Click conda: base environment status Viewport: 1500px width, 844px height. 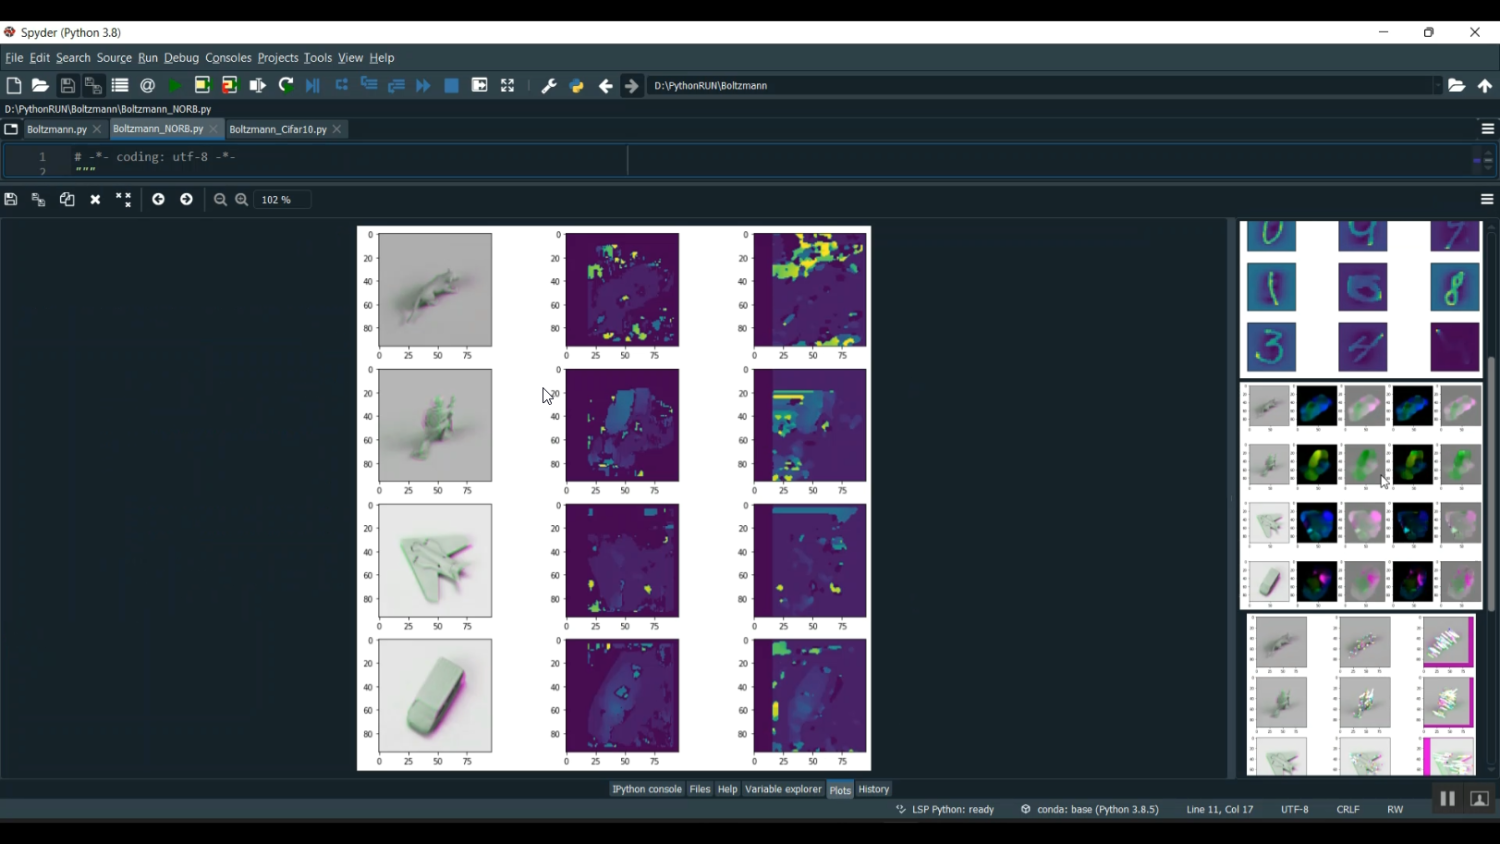[x=1097, y=809]
